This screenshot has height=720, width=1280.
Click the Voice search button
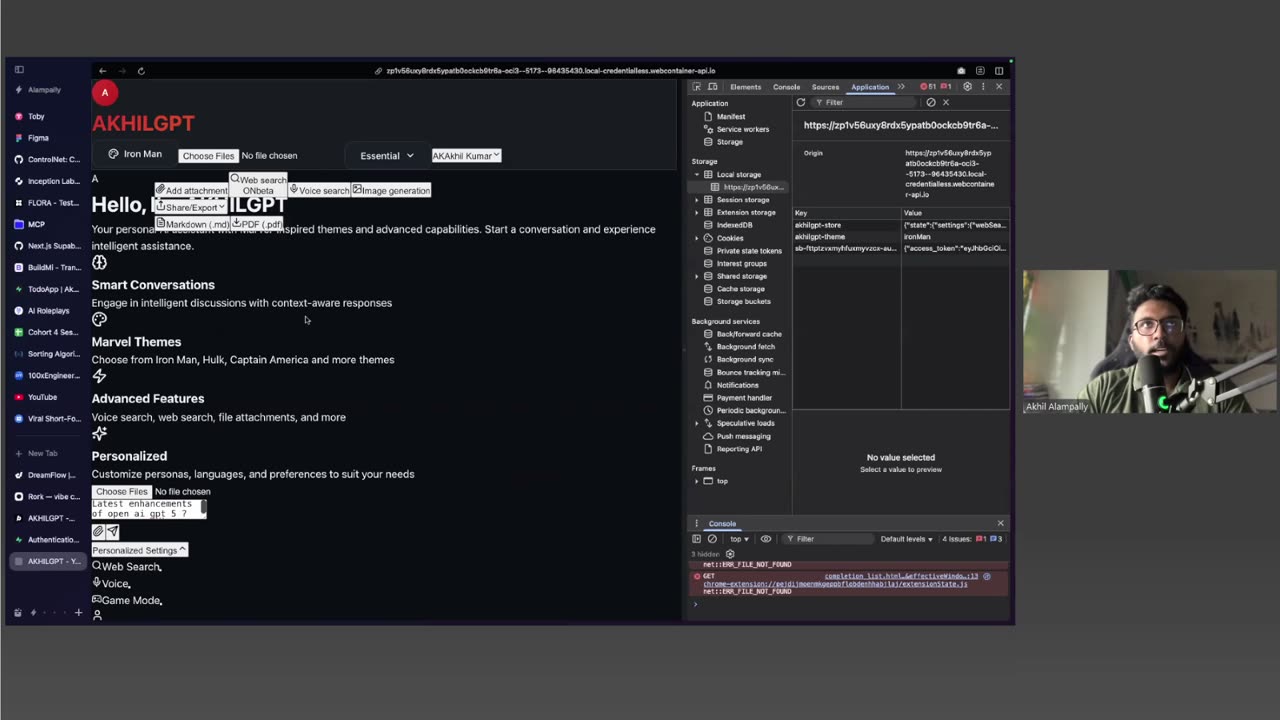click(319, 190)
